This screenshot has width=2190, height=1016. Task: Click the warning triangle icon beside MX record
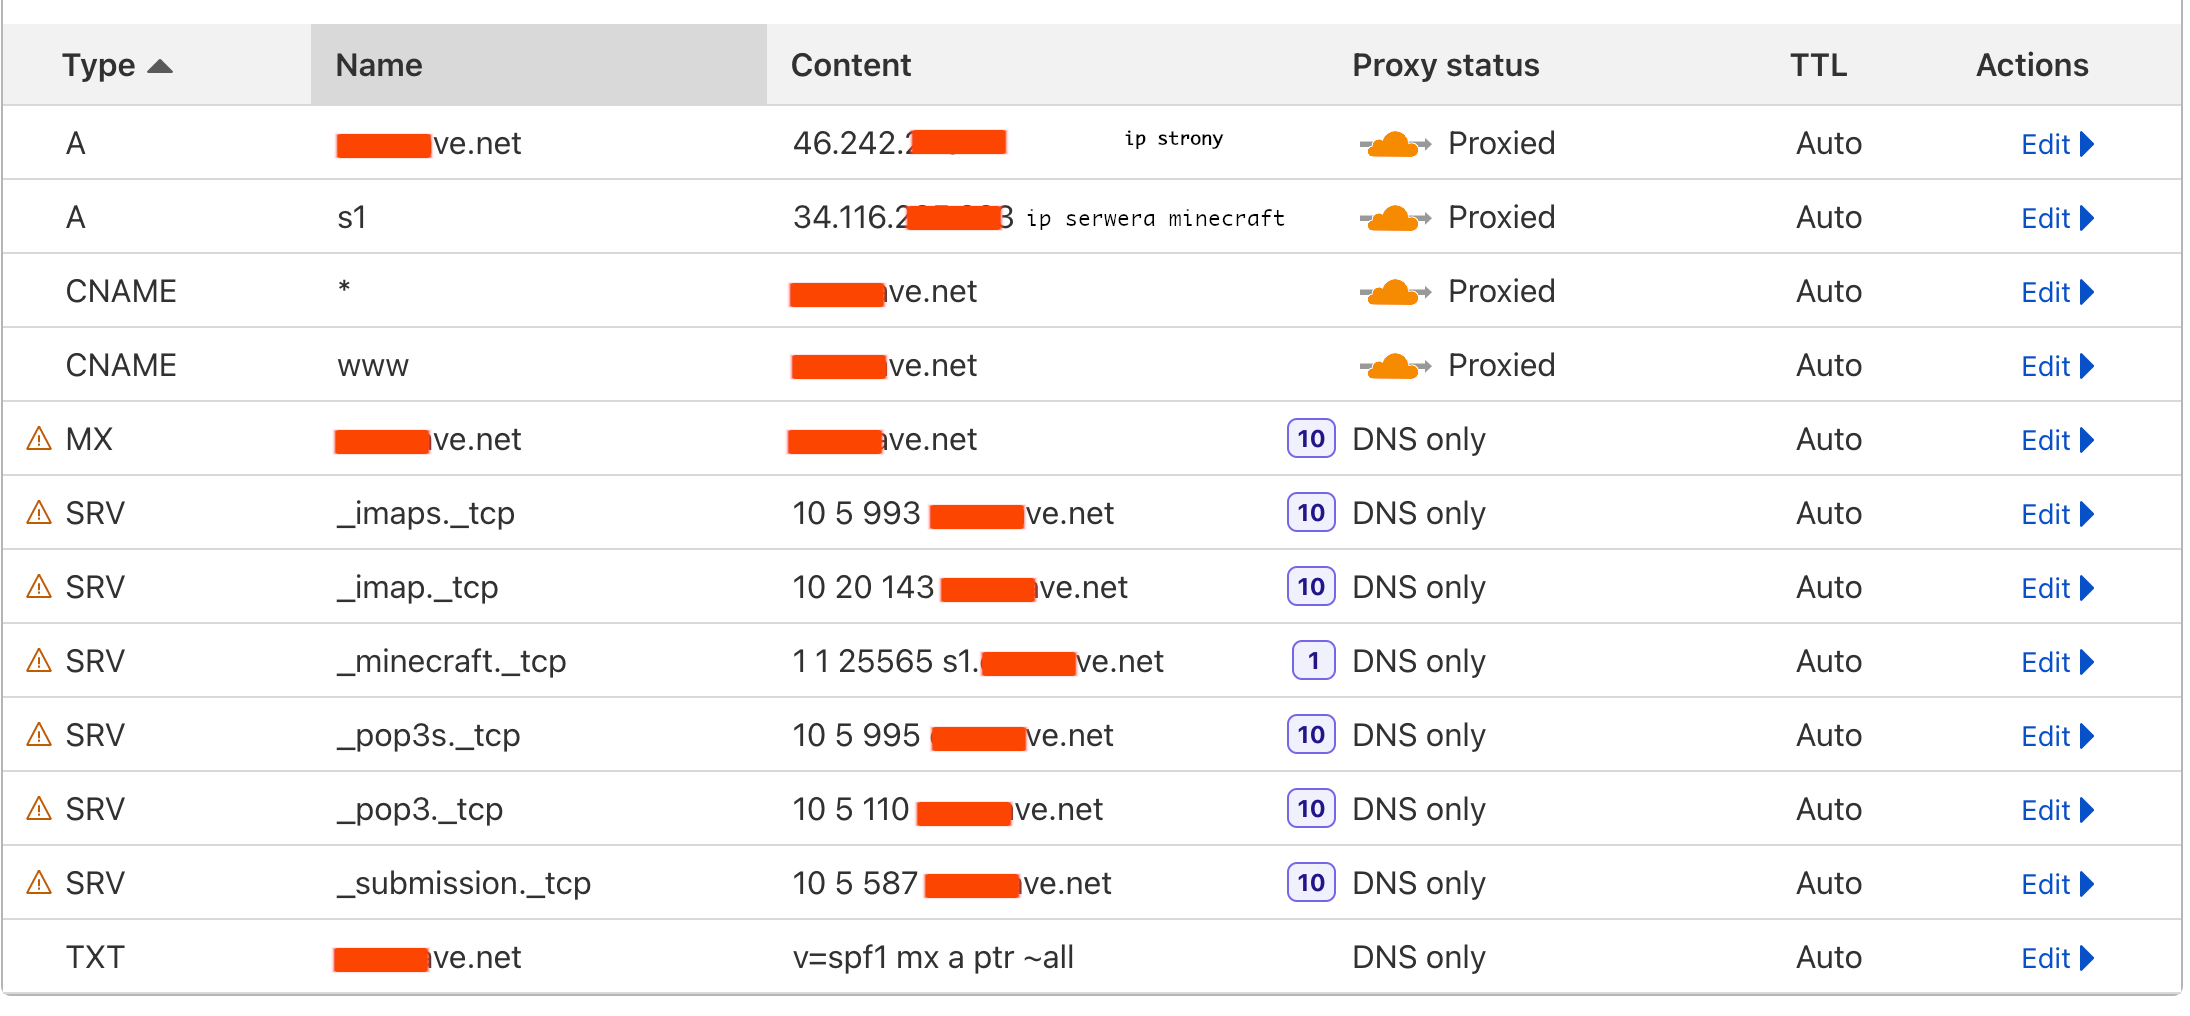(39, 439)
